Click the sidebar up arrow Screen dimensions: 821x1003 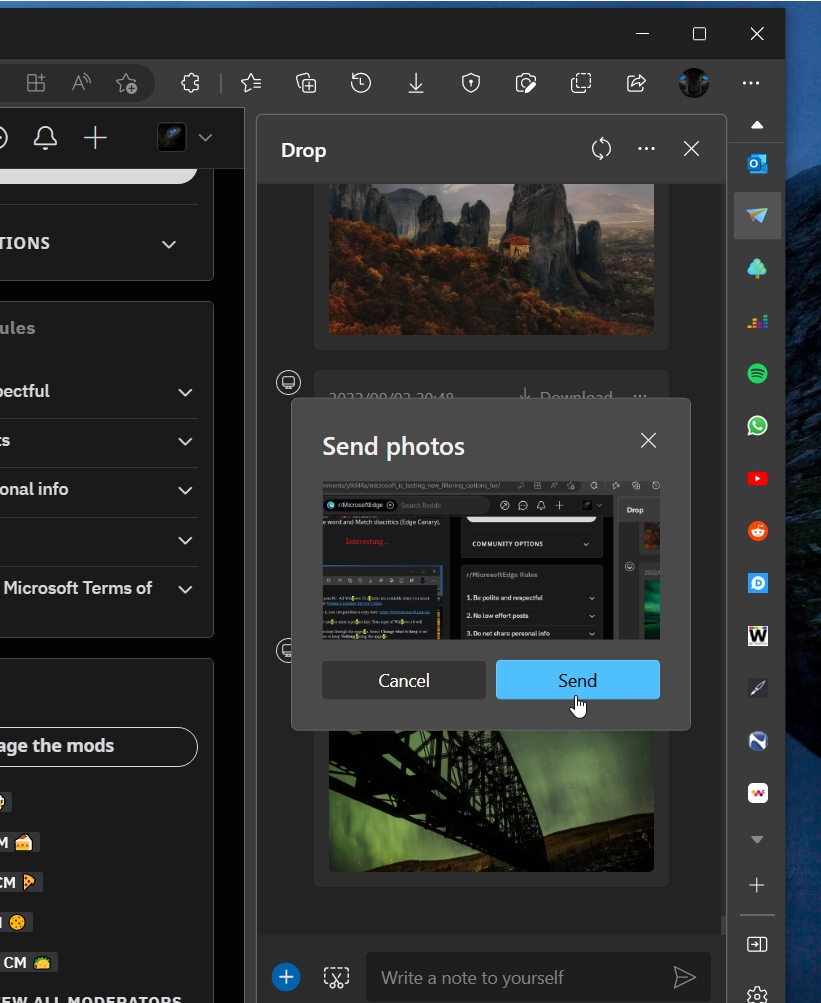coord(757,125)
